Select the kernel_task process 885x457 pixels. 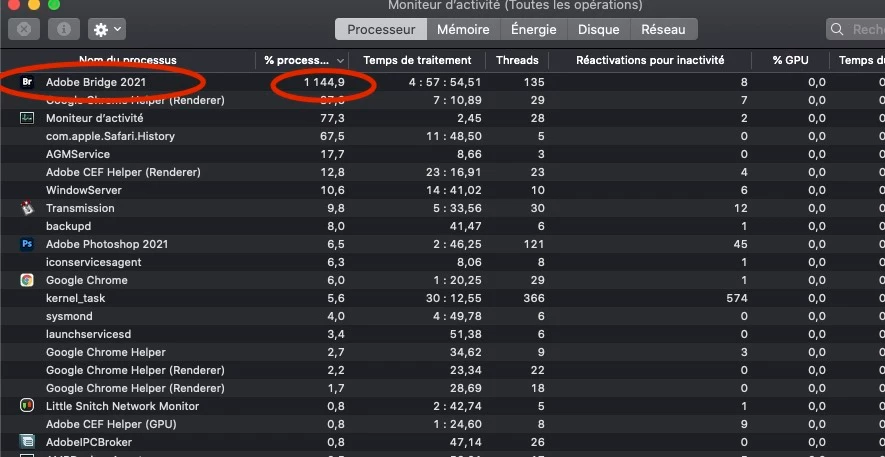(x=76, y=298)
